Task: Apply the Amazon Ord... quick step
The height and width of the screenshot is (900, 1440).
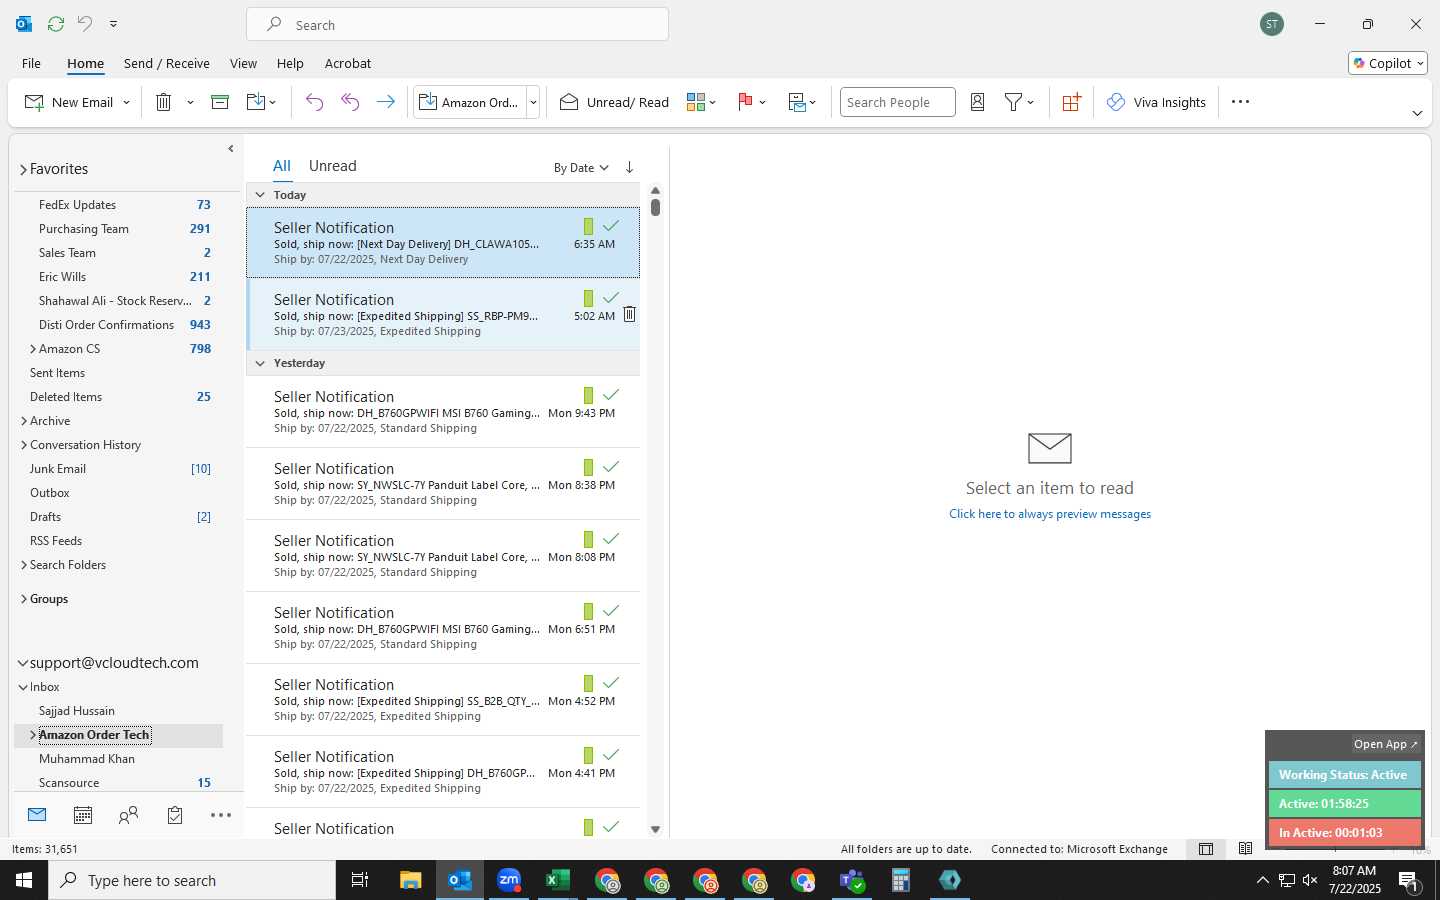Action: tap(469, 102)
